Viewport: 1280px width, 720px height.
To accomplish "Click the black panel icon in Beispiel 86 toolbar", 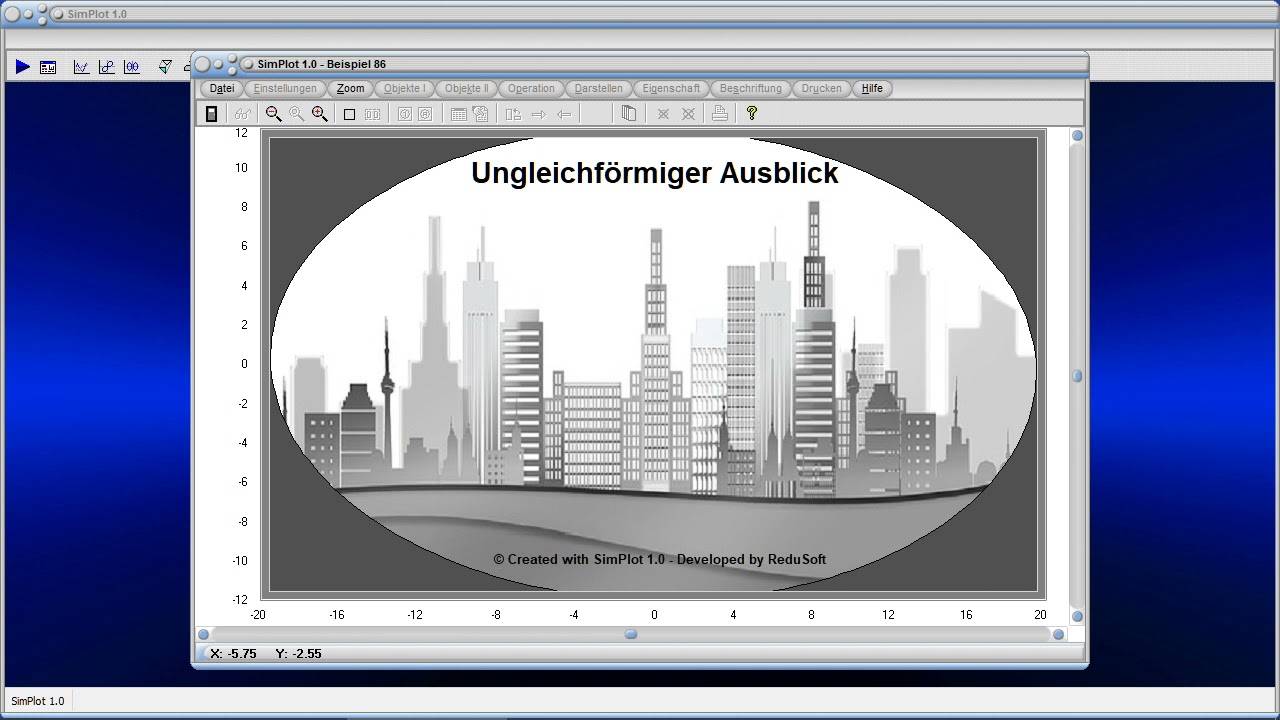I will (x=211, y=114).
